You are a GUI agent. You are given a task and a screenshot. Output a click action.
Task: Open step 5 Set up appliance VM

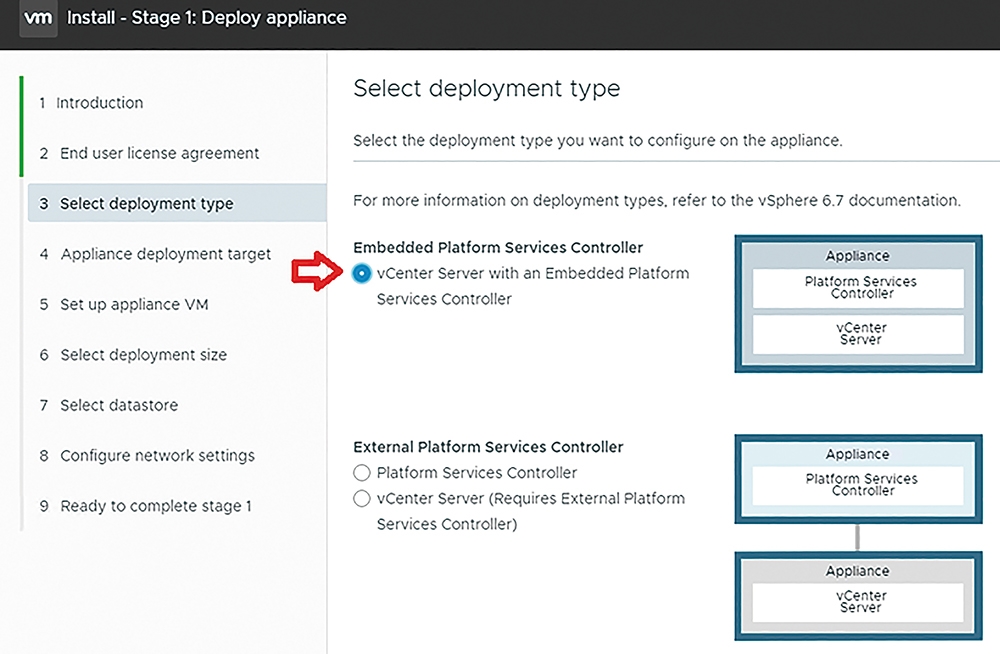tap(124, 304)
